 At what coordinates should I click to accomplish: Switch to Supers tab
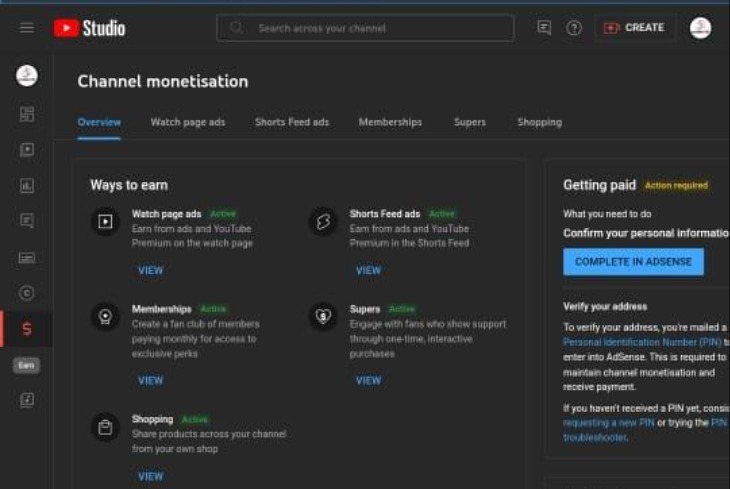click(x=470, y=122)
